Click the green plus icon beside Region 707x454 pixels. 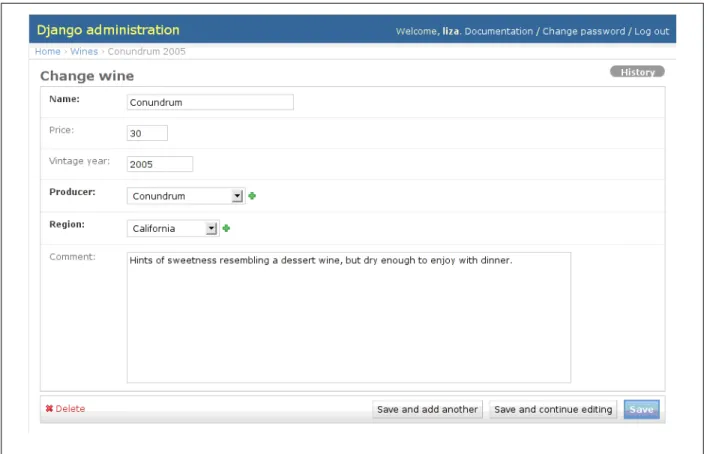click(226, 228)
